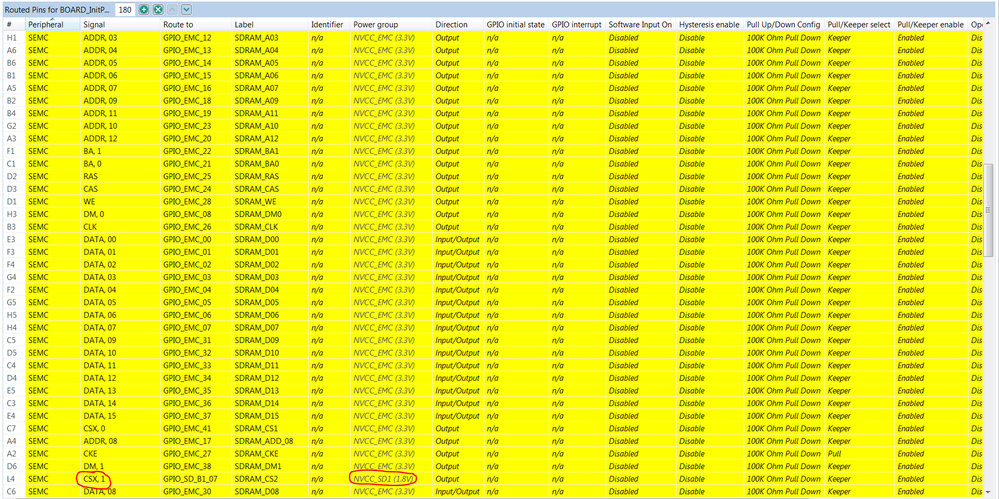This screenshot has height=499, width=999.
Task: Click the routed pins count field showing 180
Action: click(125, 10)
